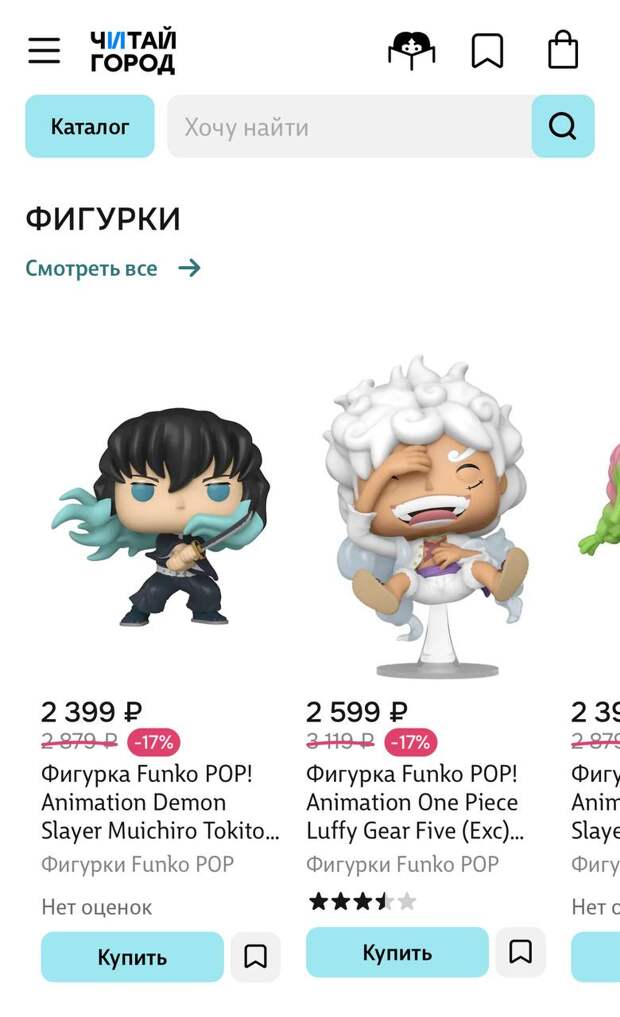Tap the Читай Город logo
The height and width of the screenshot is (1017, 620).
[133, 51]
